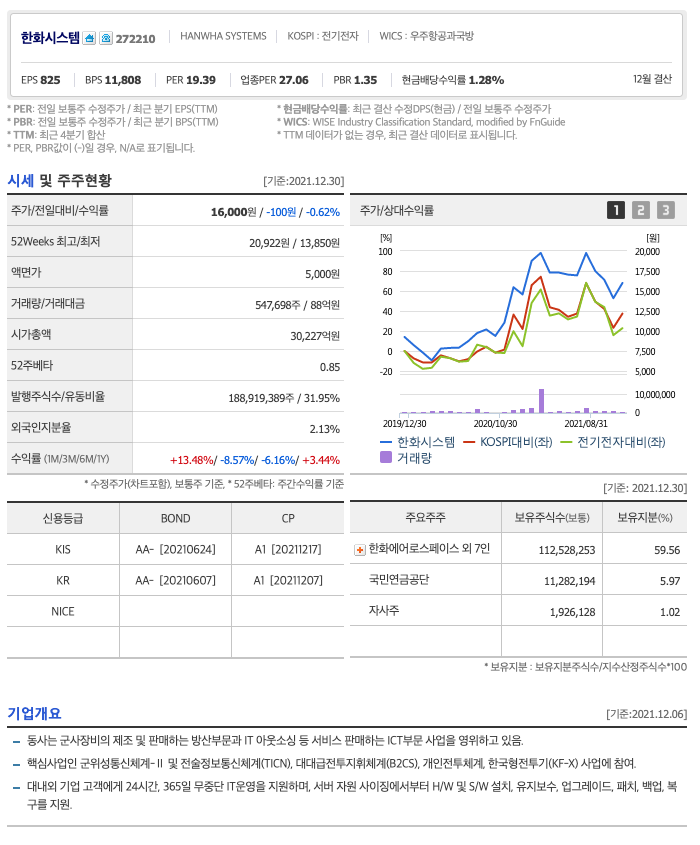Click the PER 19.39 value
Image resolution: width=700 pixels, height=845 pixels.
191,80
